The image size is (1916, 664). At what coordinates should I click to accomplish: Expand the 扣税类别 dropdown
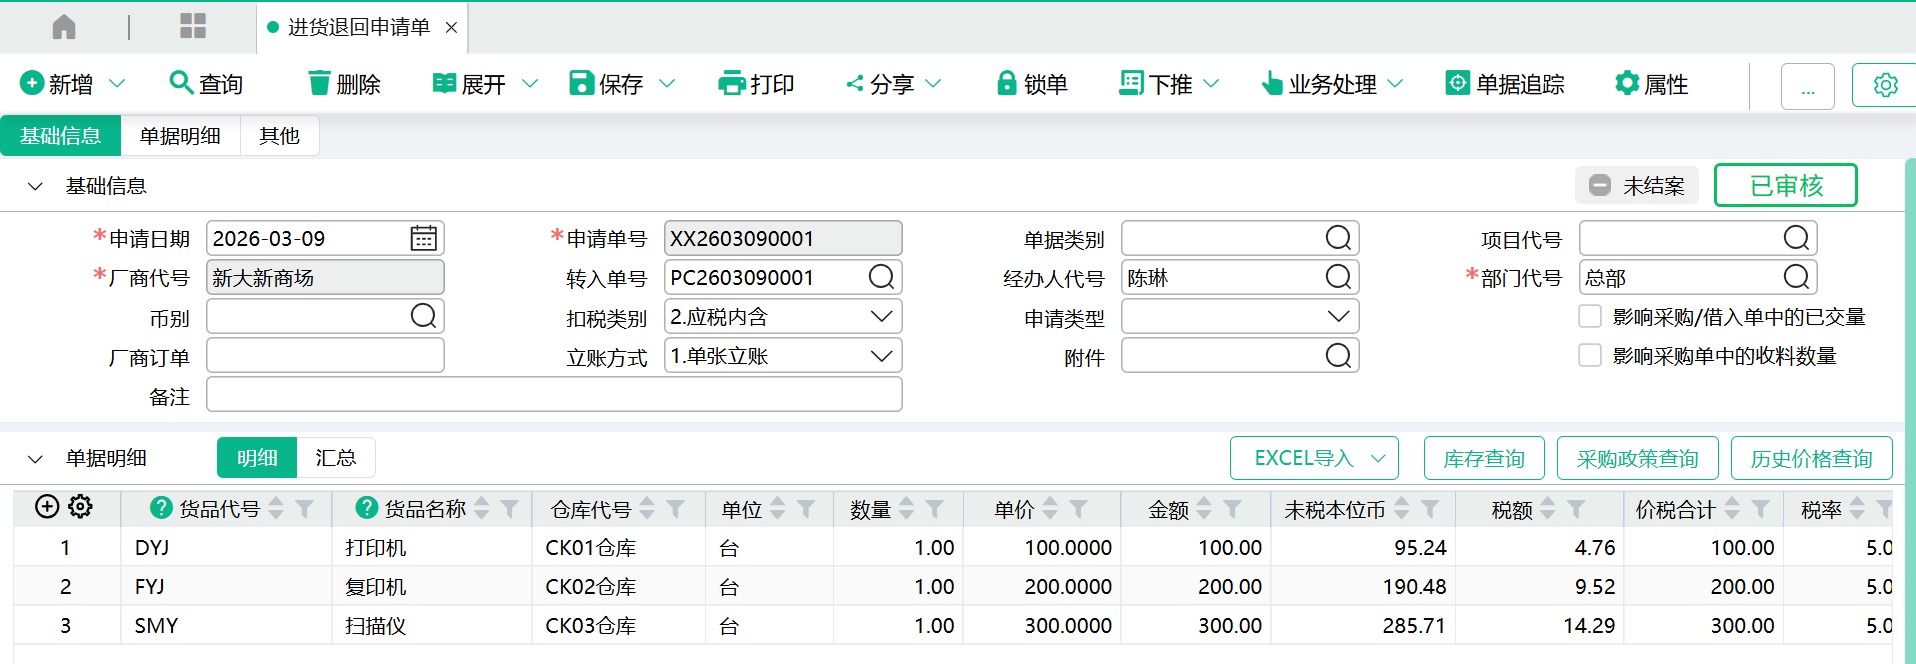point(881,317)
